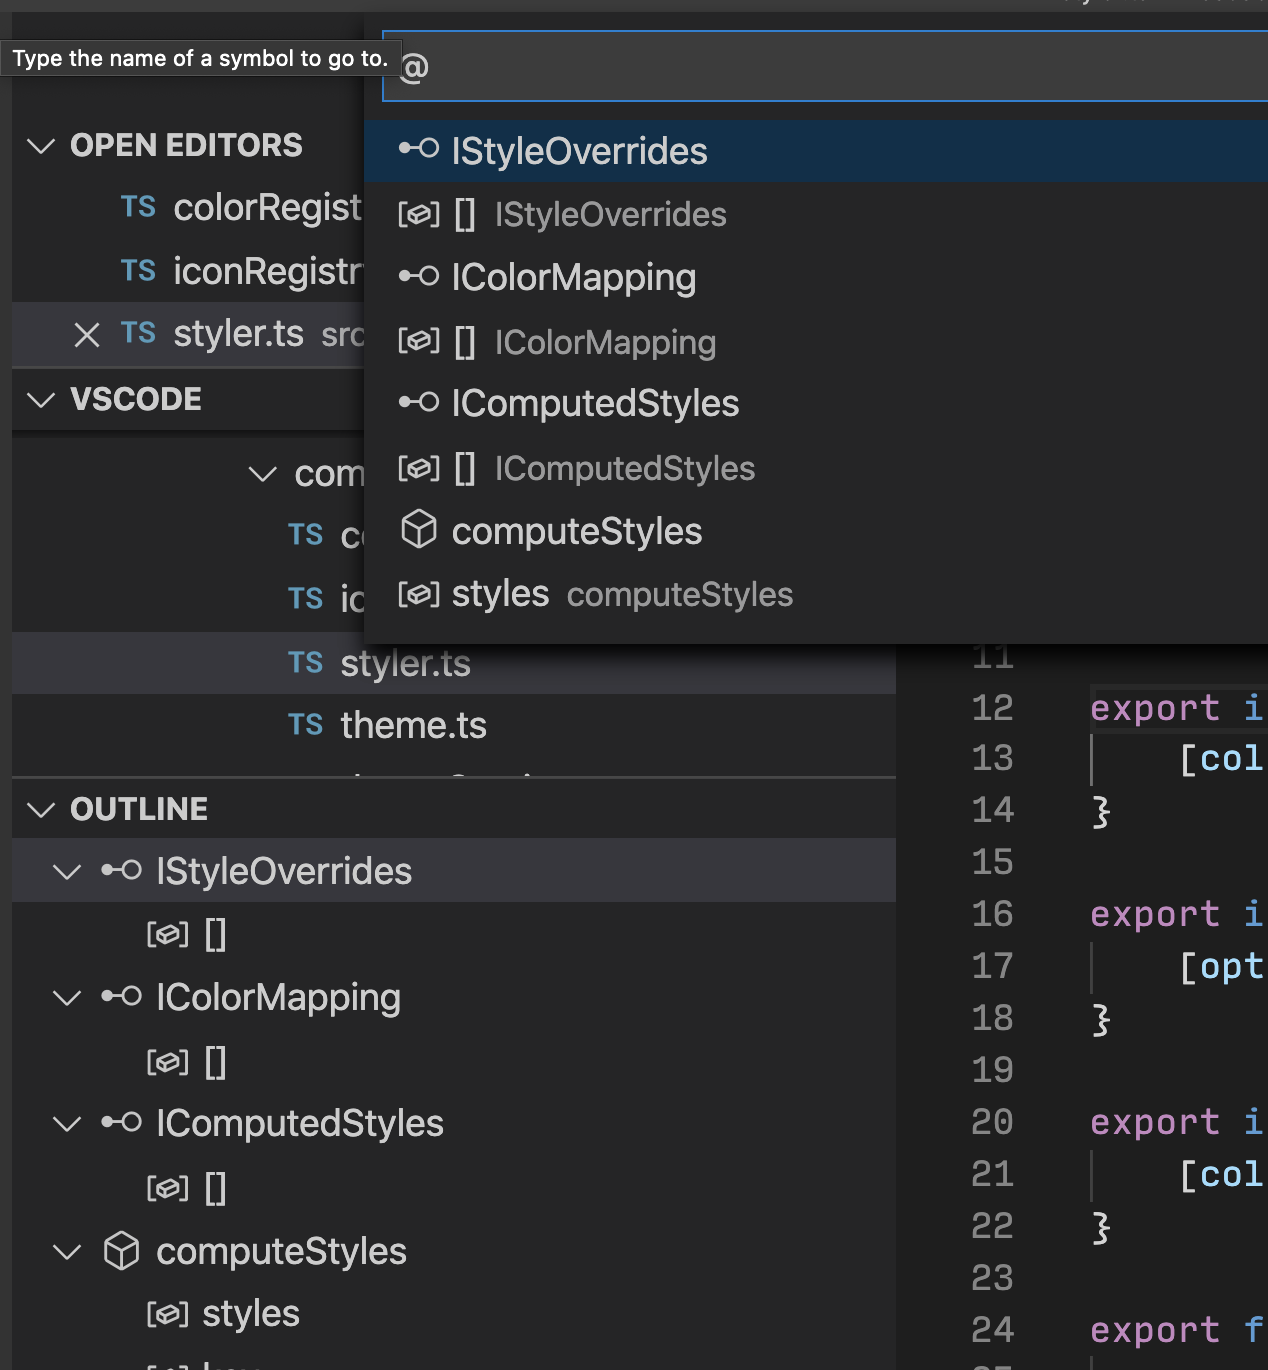Click TS icon of iconRegistry open editor
This screenshot has height=1370, width=1268.
point(138,271)
